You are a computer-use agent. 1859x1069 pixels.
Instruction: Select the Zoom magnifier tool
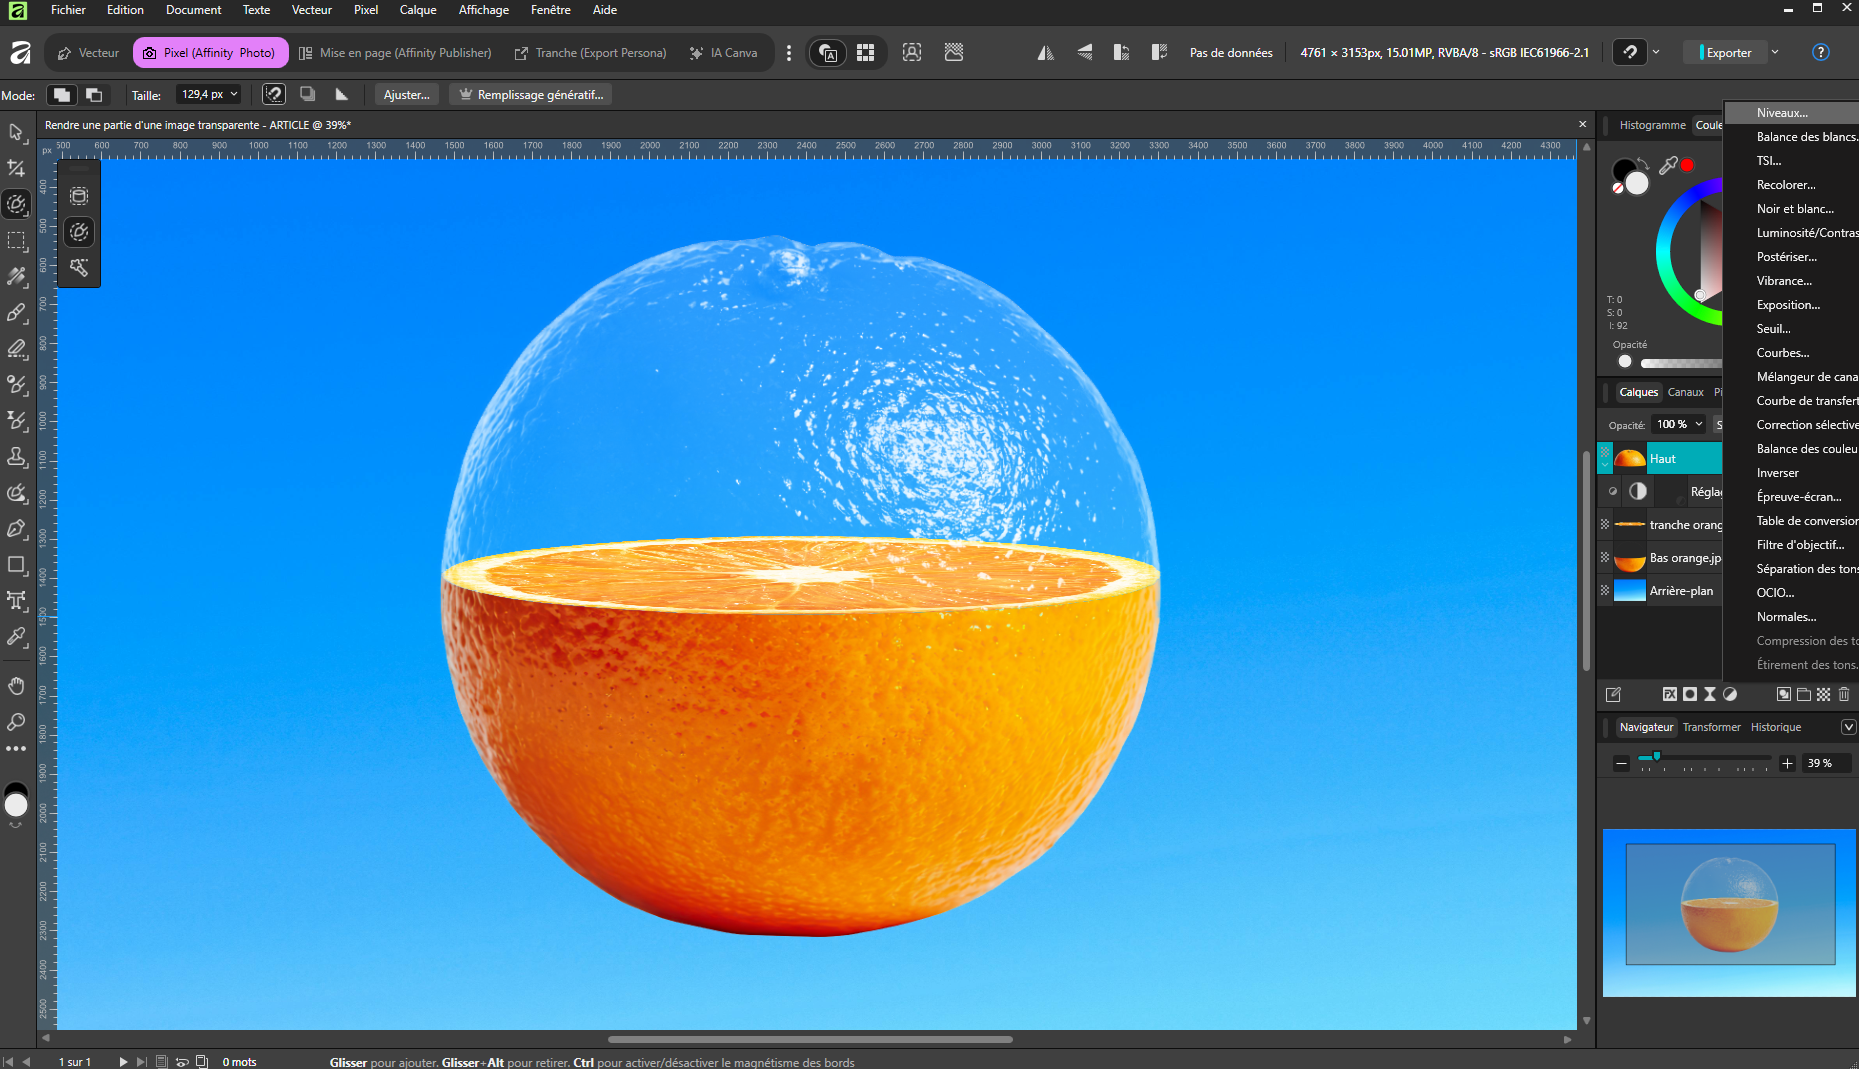(x=16, y=721)
